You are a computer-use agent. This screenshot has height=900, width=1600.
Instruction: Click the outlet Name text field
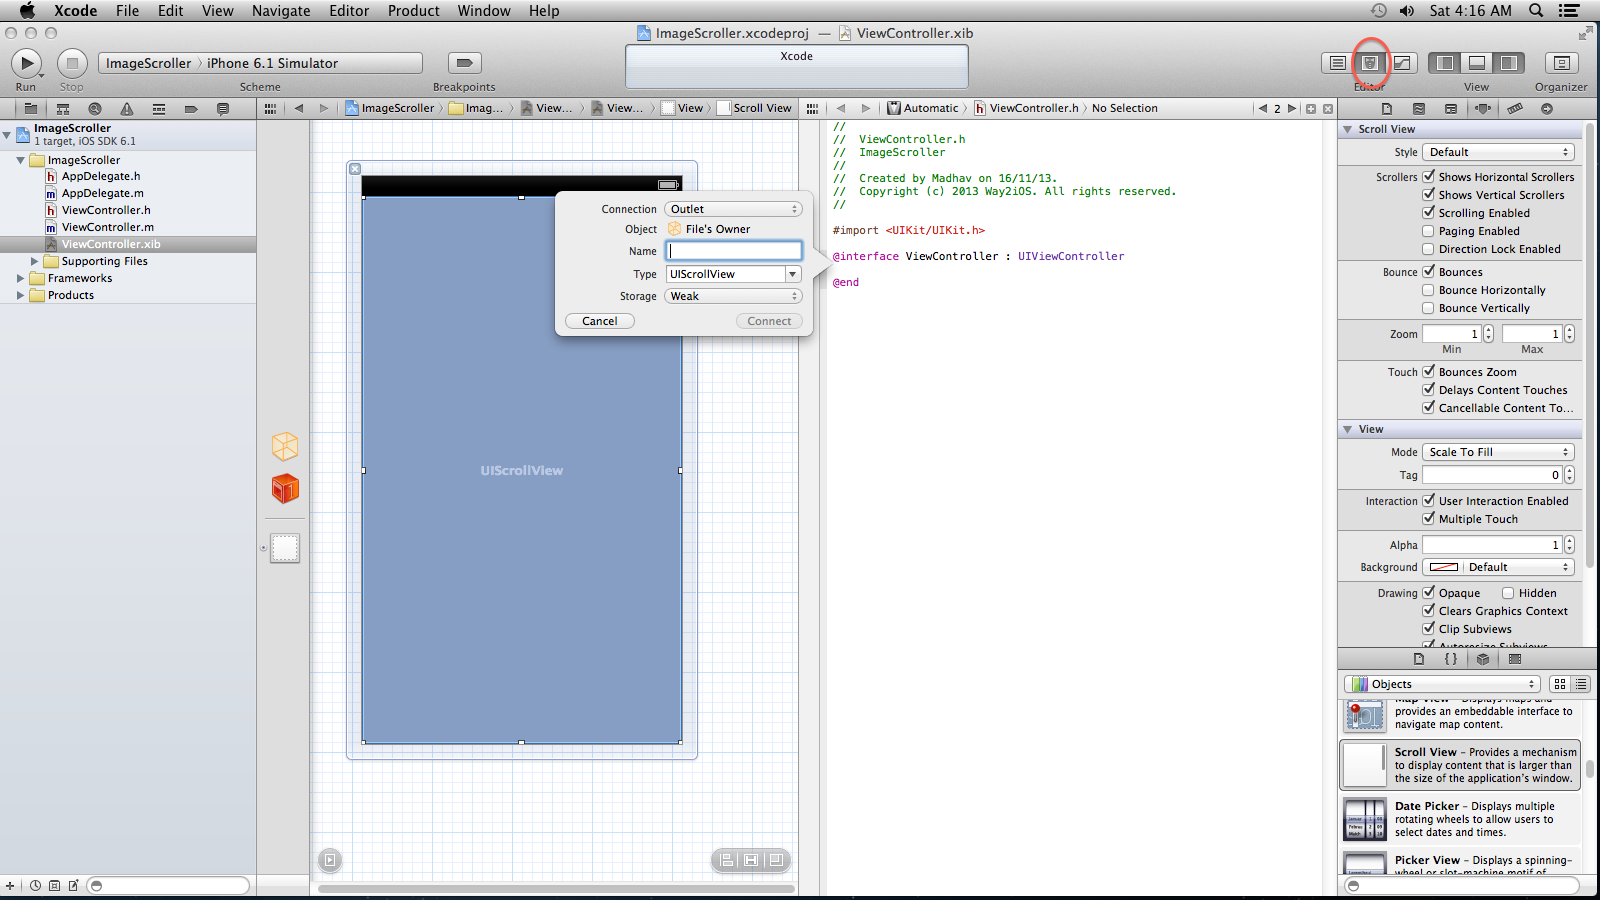(734, 251)
